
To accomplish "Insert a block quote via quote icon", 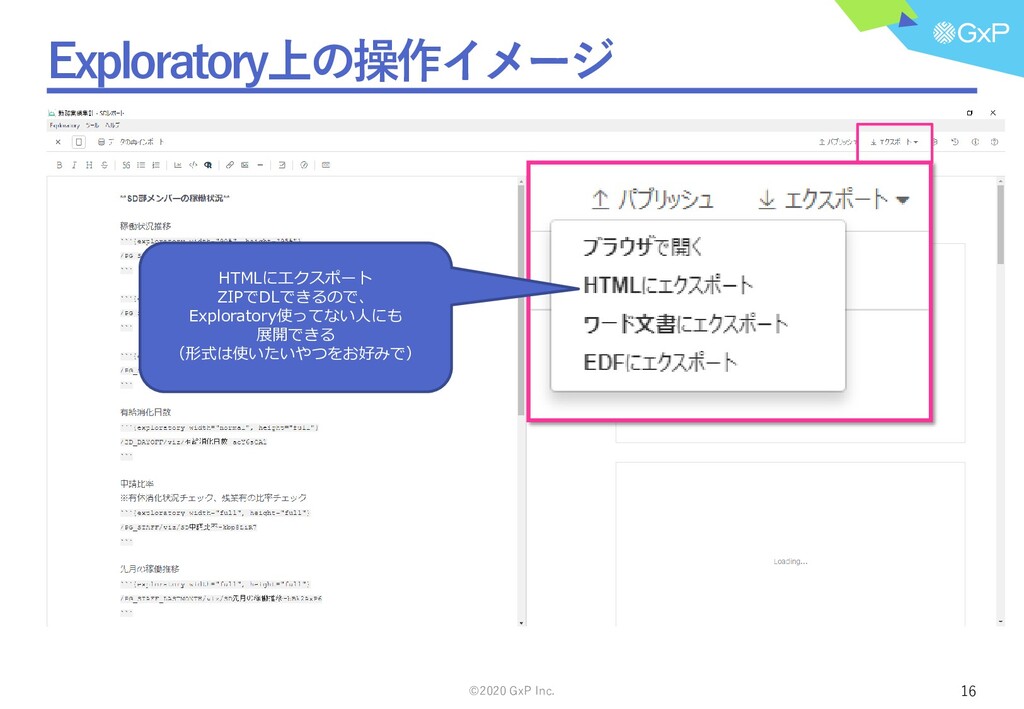I will point(126,165).
